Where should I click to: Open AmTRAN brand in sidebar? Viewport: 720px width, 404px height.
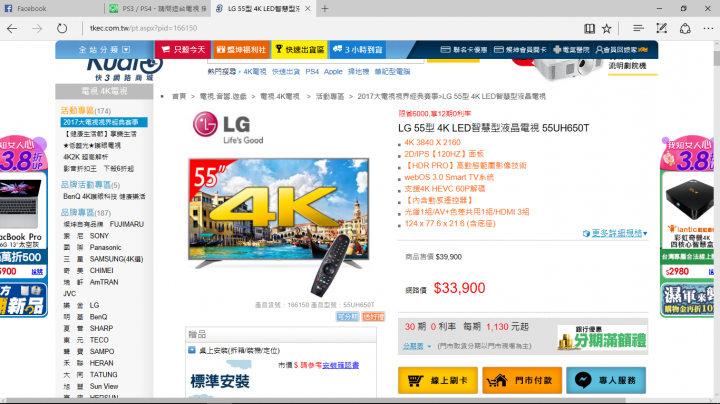(x=90, y=282)
